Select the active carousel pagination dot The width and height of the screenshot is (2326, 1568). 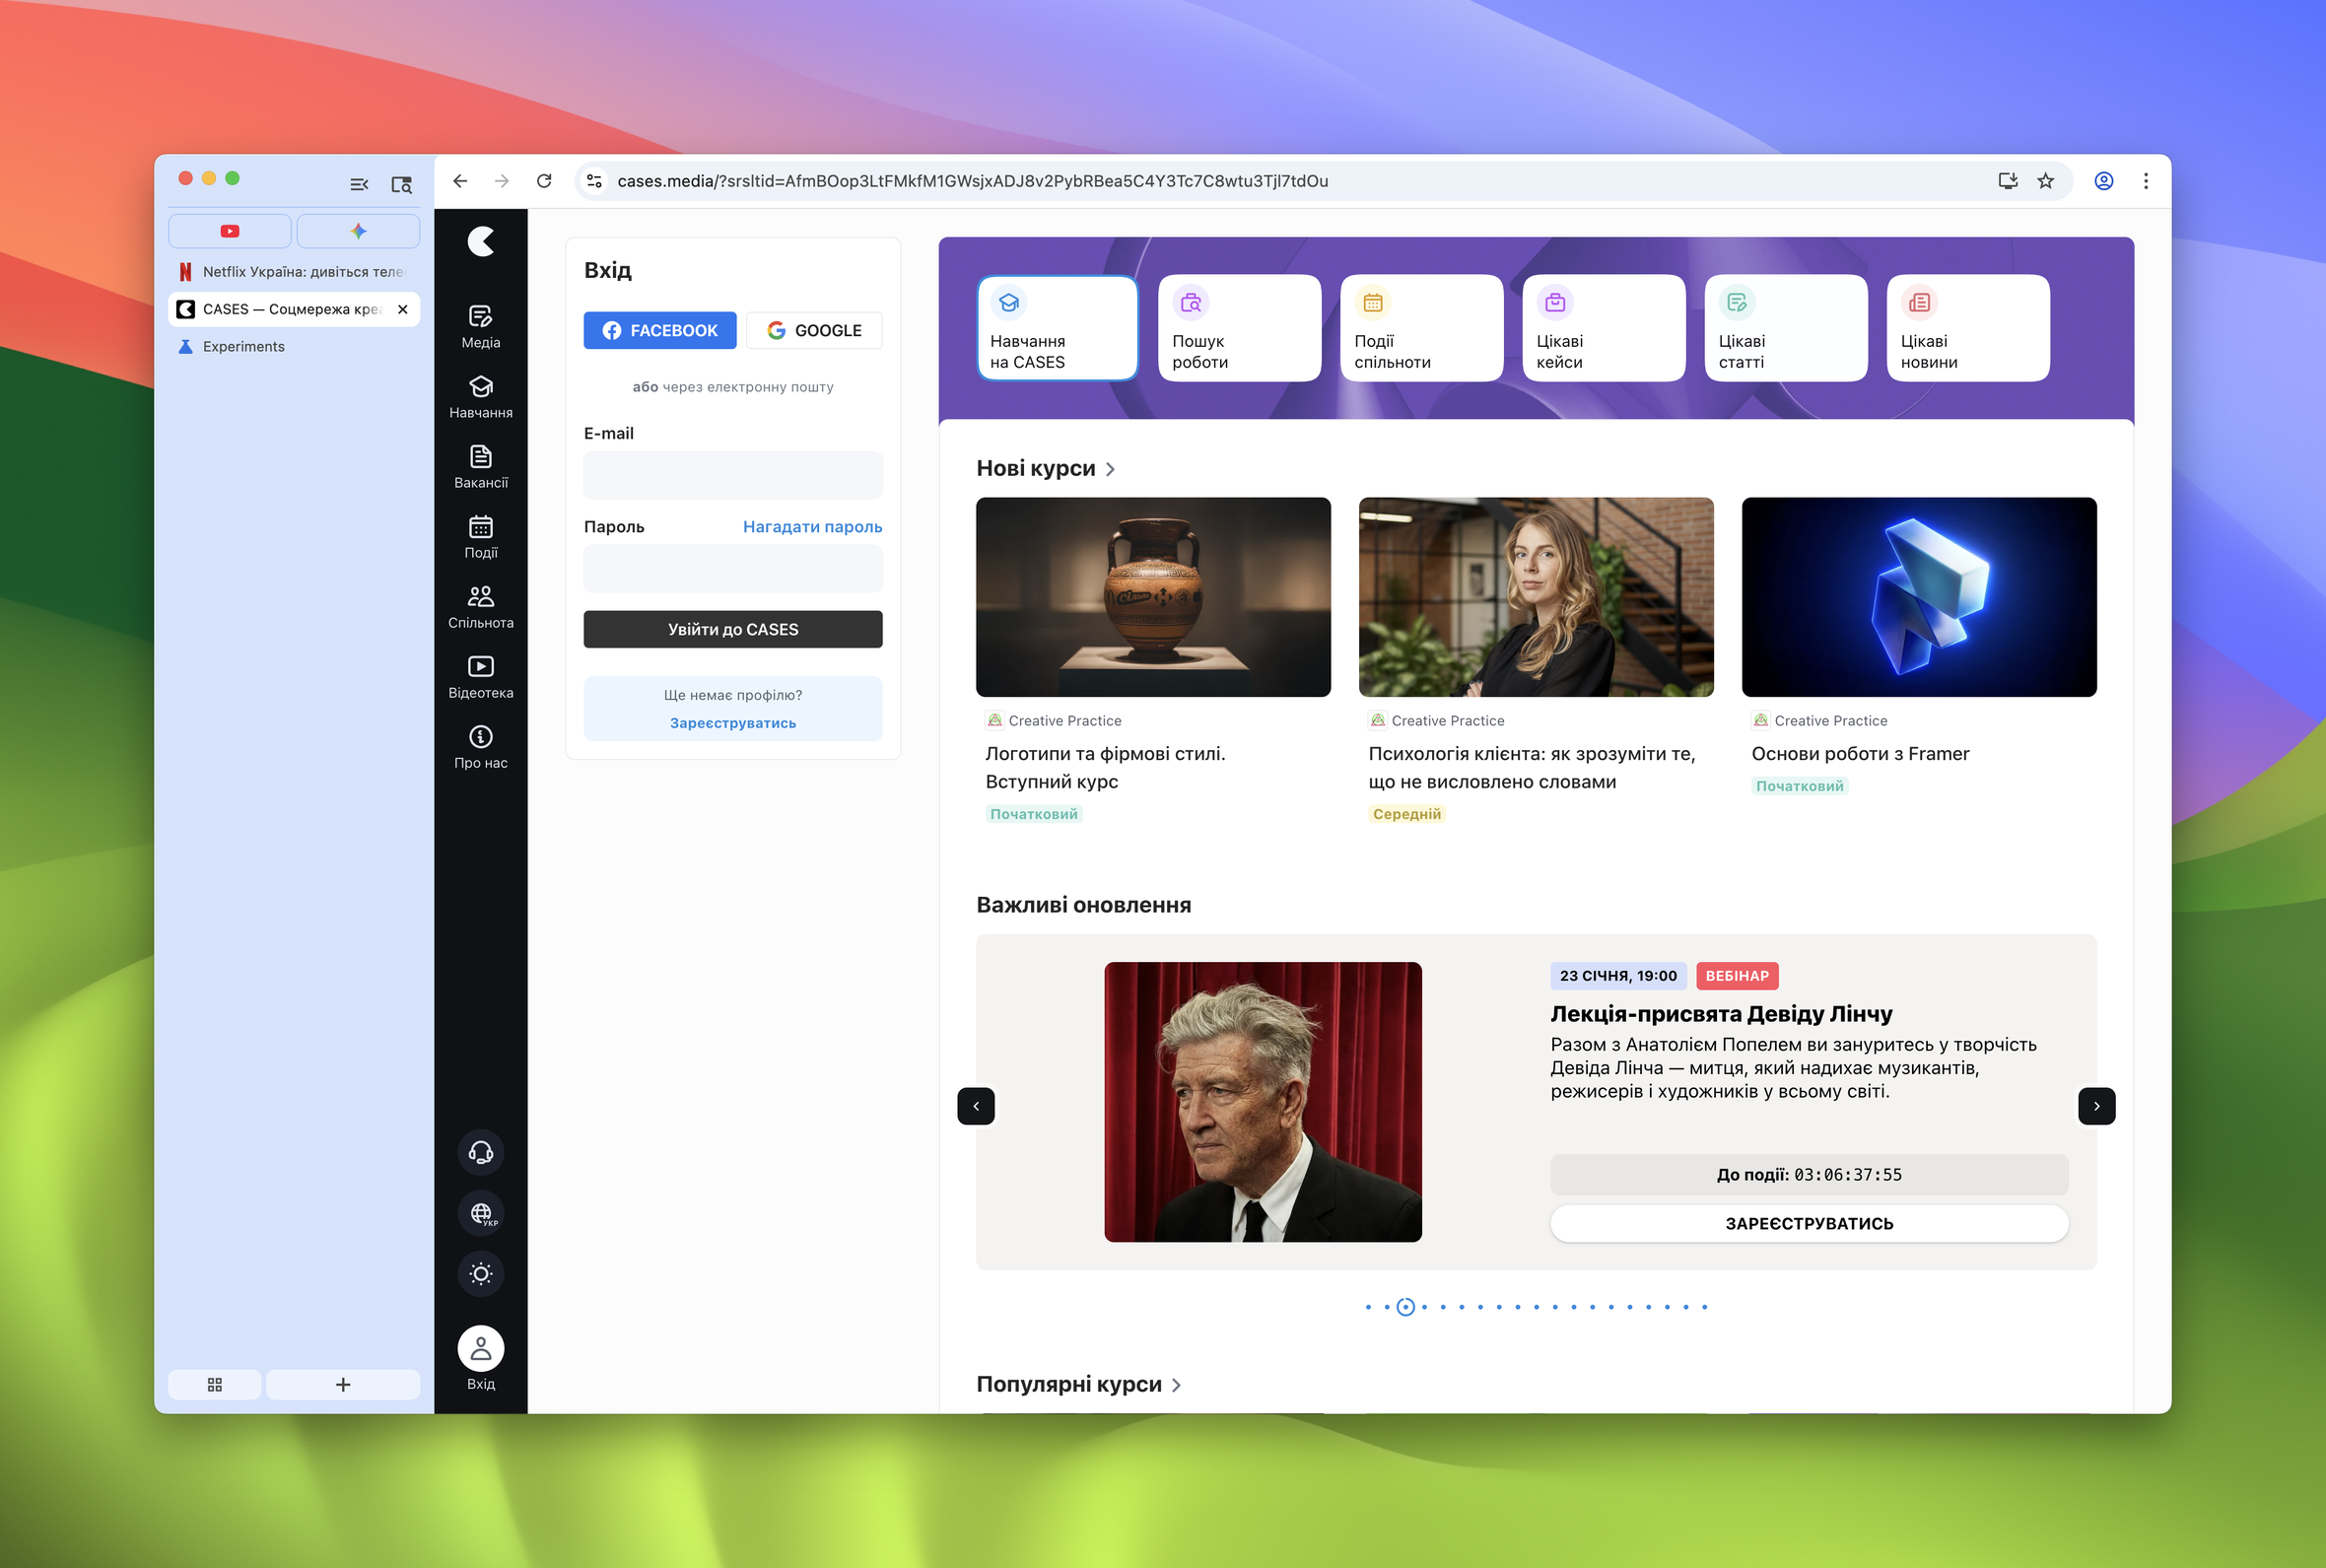pyautogui.click(x=1405, y=1307)
